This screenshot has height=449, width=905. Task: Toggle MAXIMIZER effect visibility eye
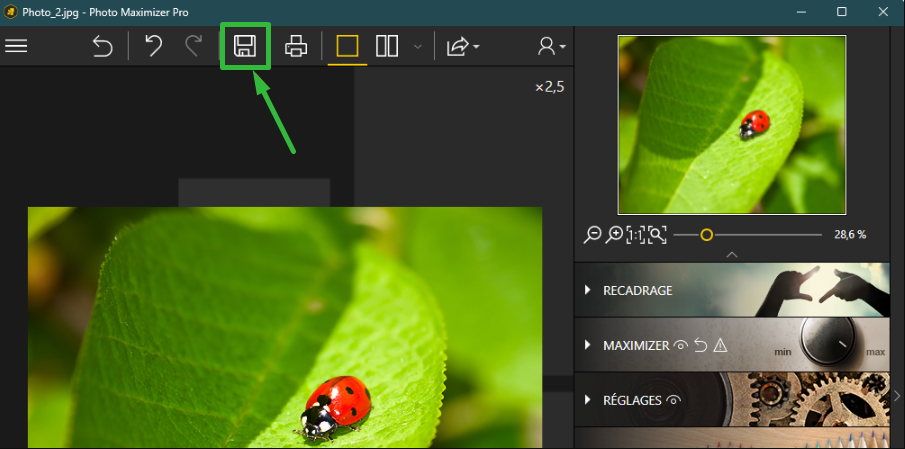pos(681,346)
